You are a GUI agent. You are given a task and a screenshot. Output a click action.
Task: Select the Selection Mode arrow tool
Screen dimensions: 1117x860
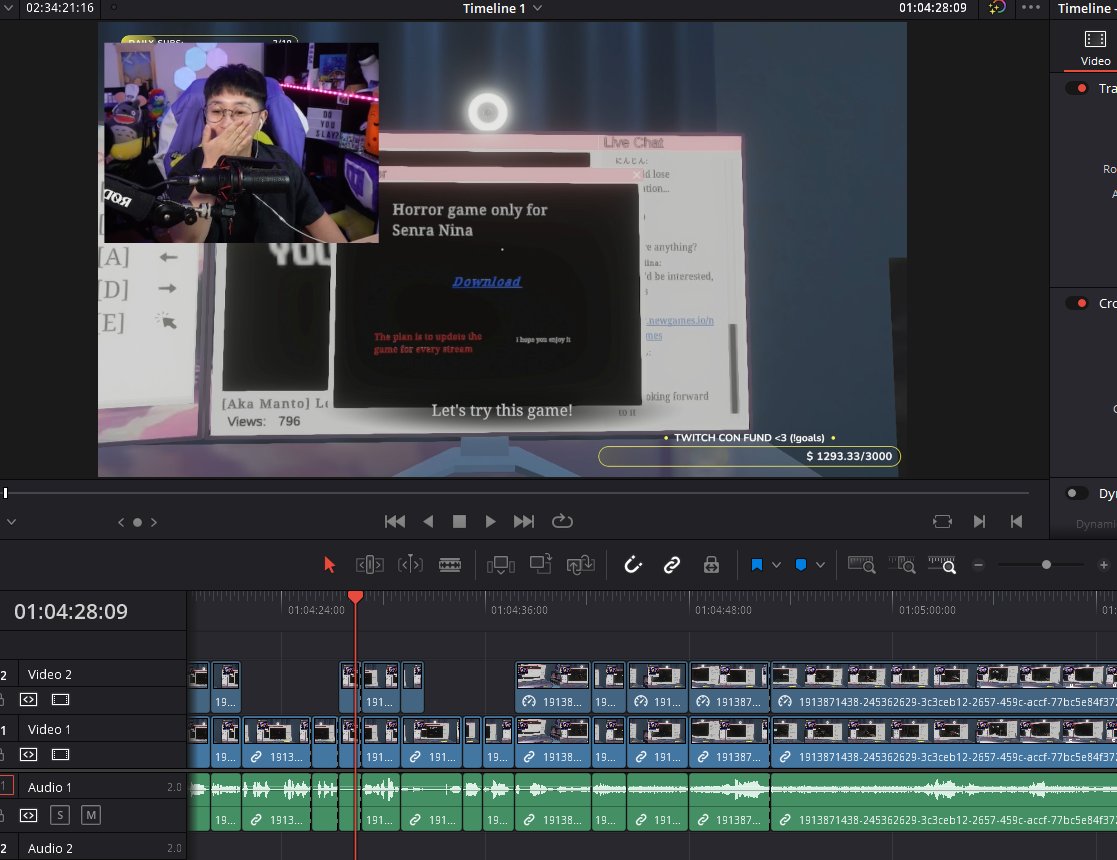pyautogui.click(x=329, y=565)
